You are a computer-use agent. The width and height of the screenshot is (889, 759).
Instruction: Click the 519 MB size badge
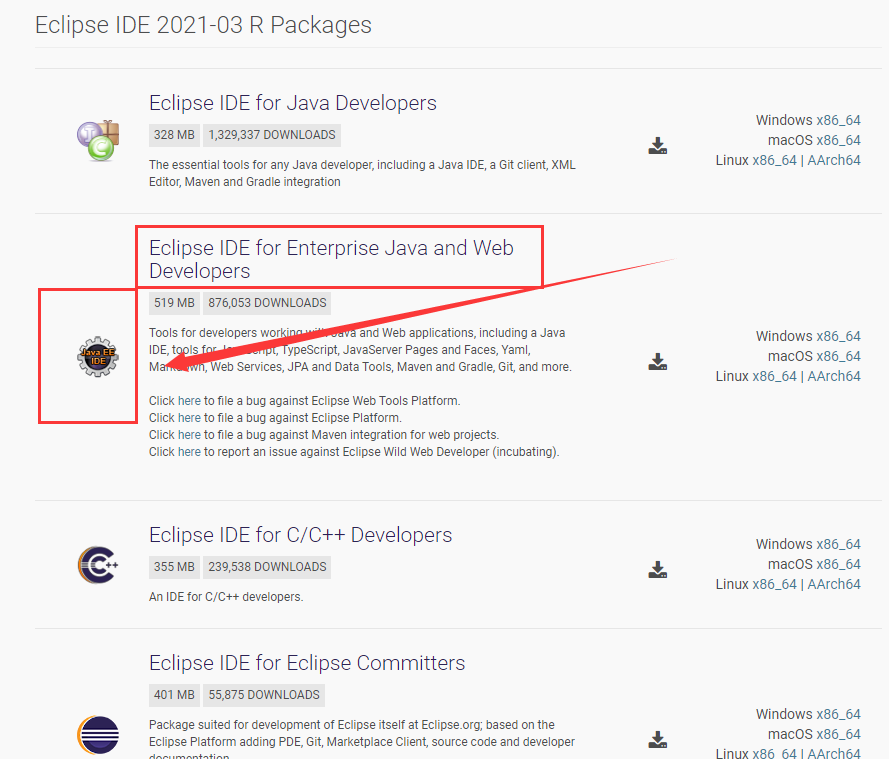pos(174,303)
